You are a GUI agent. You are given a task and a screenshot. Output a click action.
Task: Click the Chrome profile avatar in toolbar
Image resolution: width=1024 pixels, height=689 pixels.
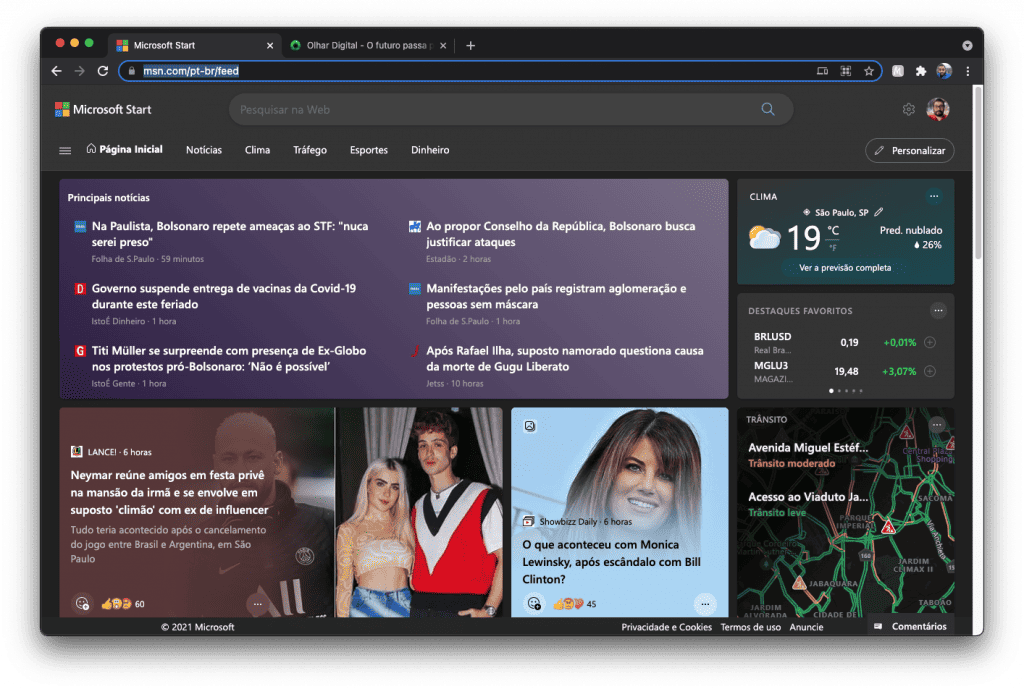944,71
